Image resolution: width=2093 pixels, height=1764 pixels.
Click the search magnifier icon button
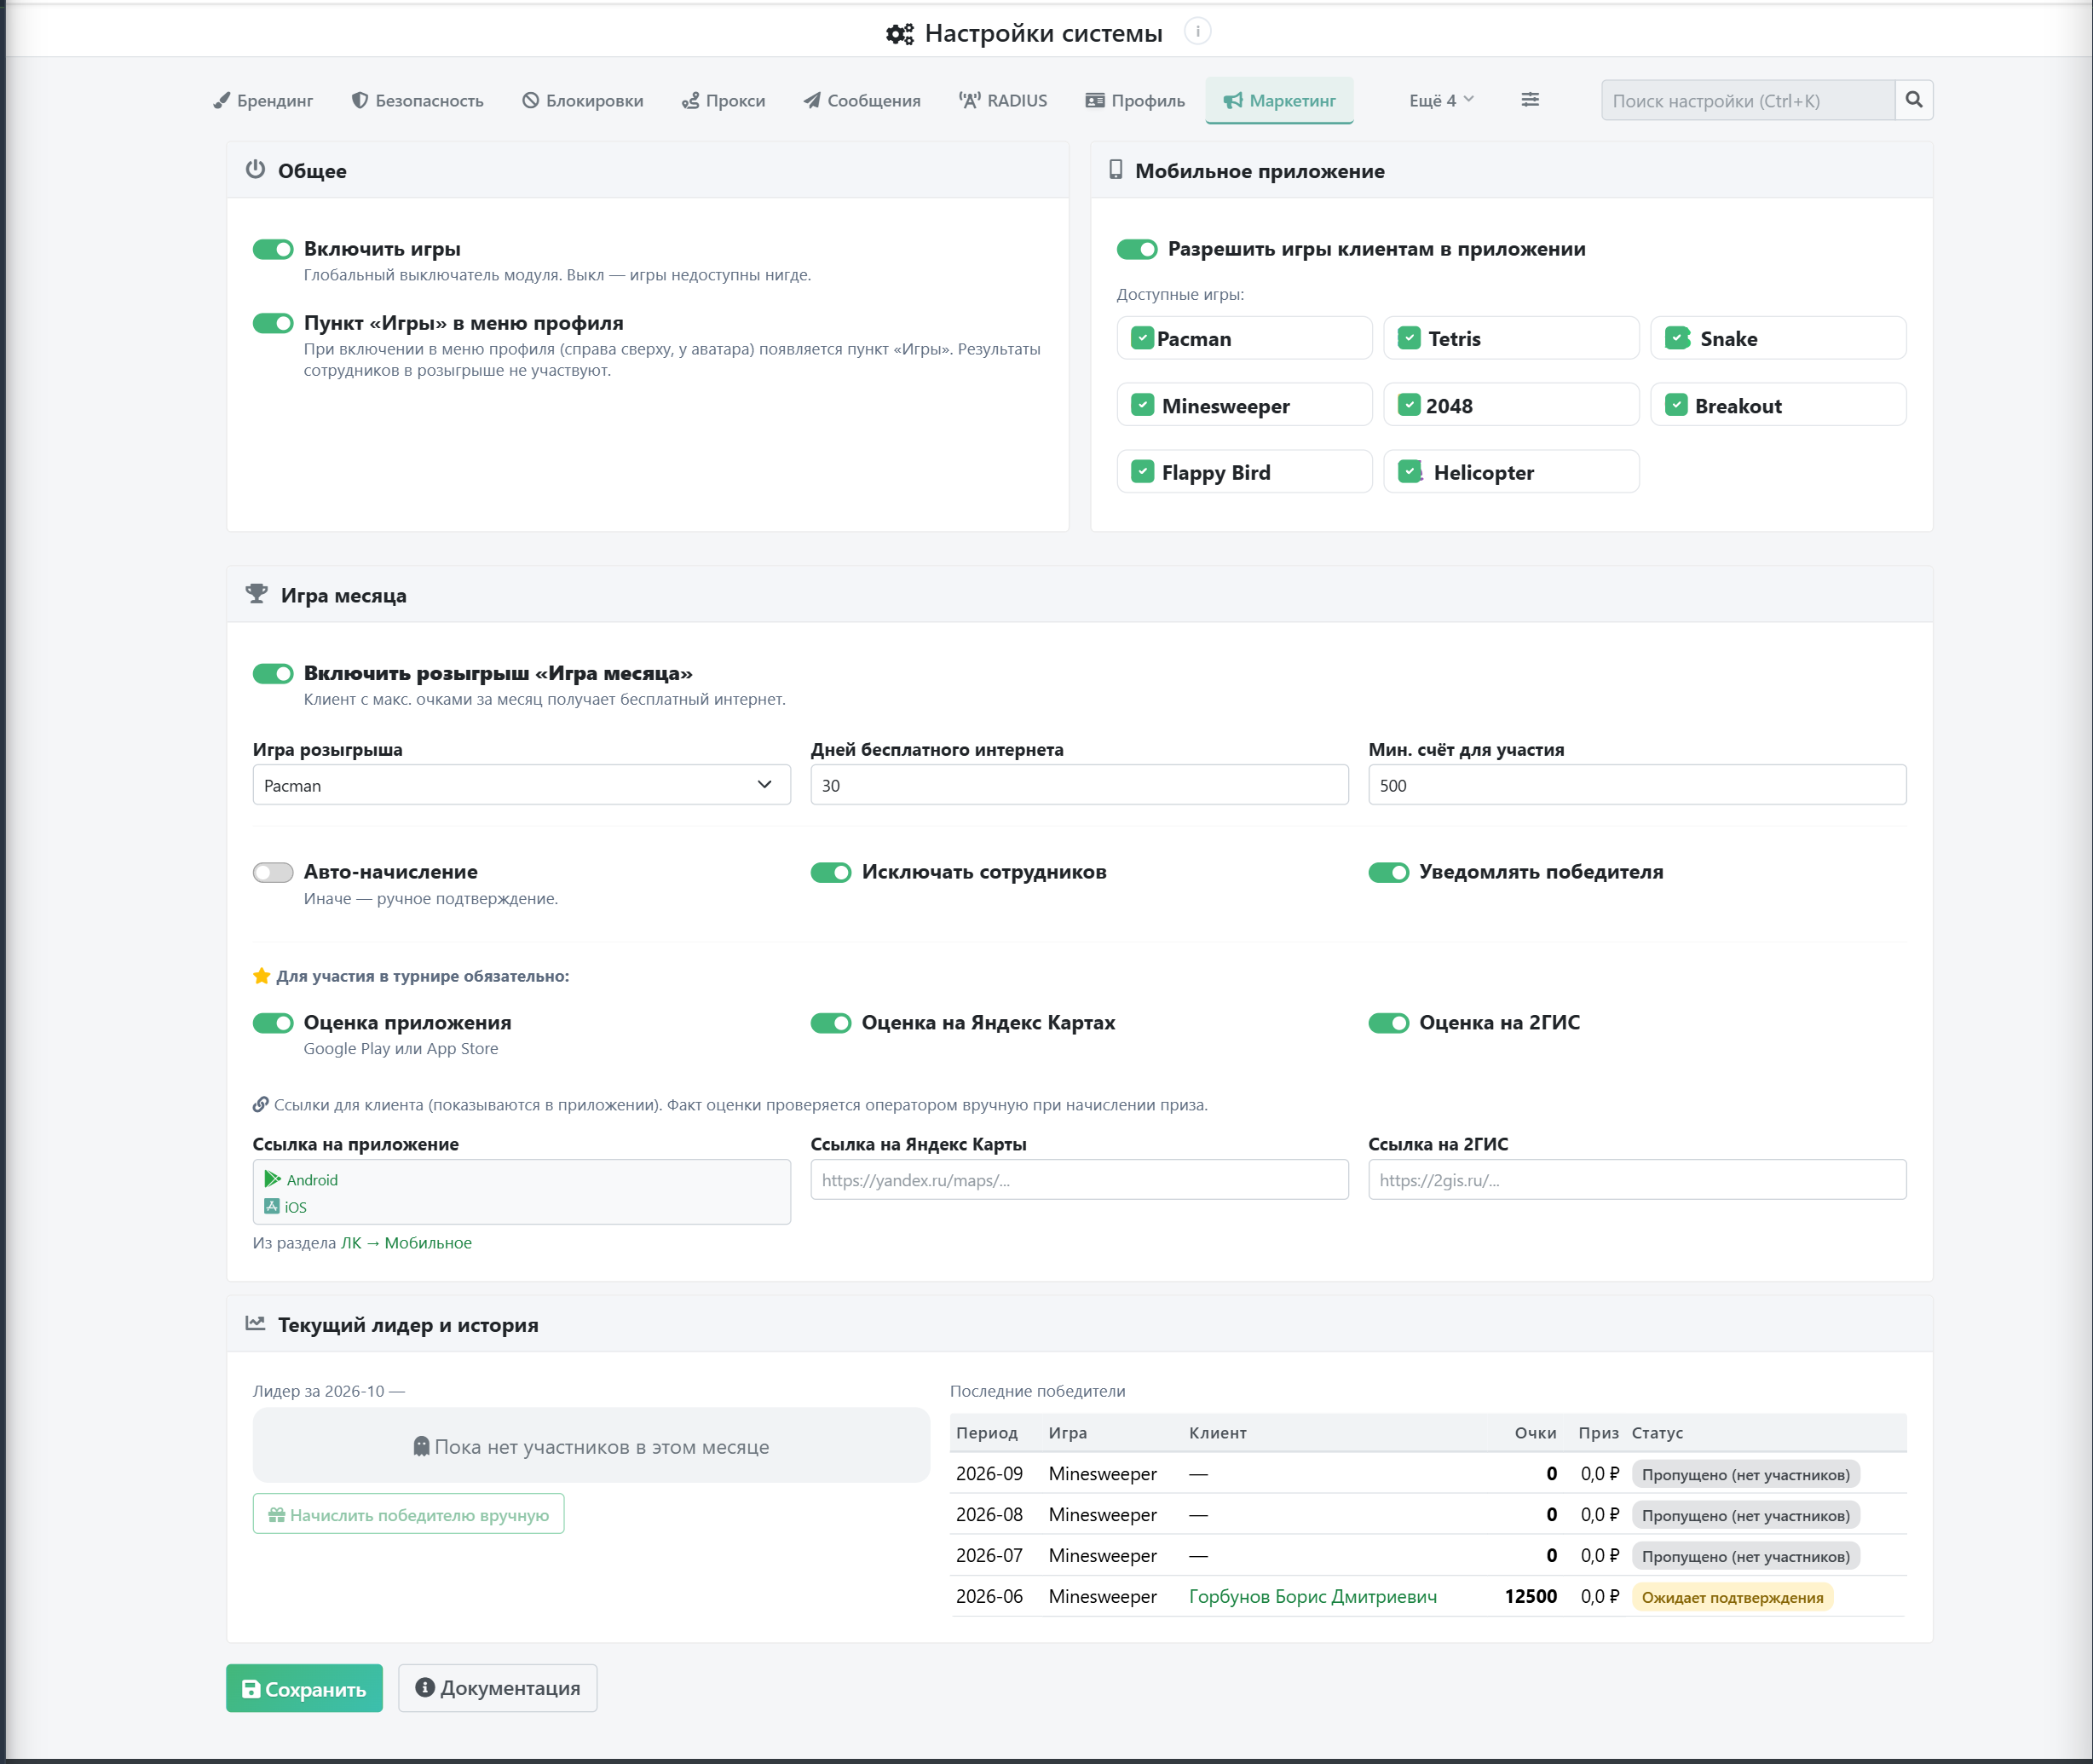pos(1913,100)
